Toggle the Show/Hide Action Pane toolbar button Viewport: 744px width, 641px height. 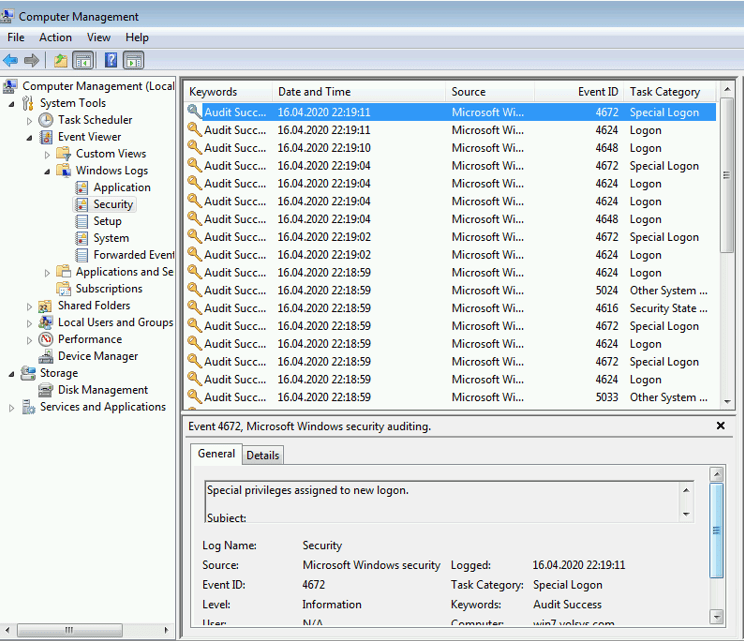[x=133, y=60]
